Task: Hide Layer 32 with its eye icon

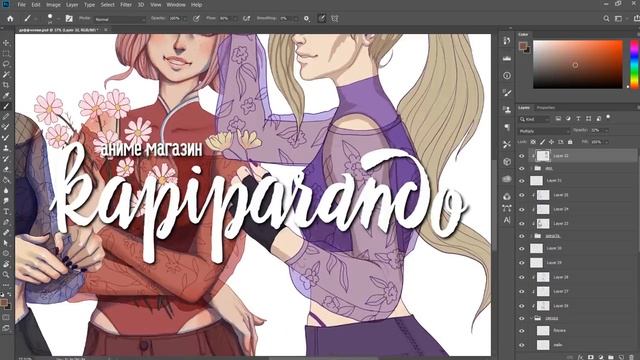Action: (522, 156)
